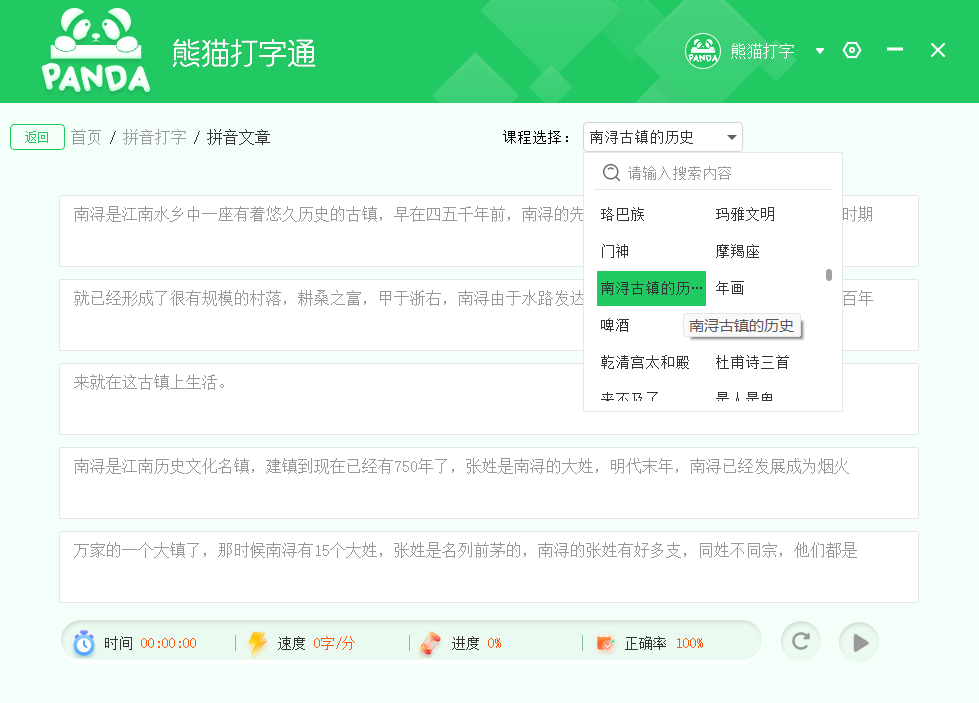Image resolution: width=979 pixels, height=703 pixels.
Task: Select 乾清宫太和殿 from course list
Action: pos(645,362)
